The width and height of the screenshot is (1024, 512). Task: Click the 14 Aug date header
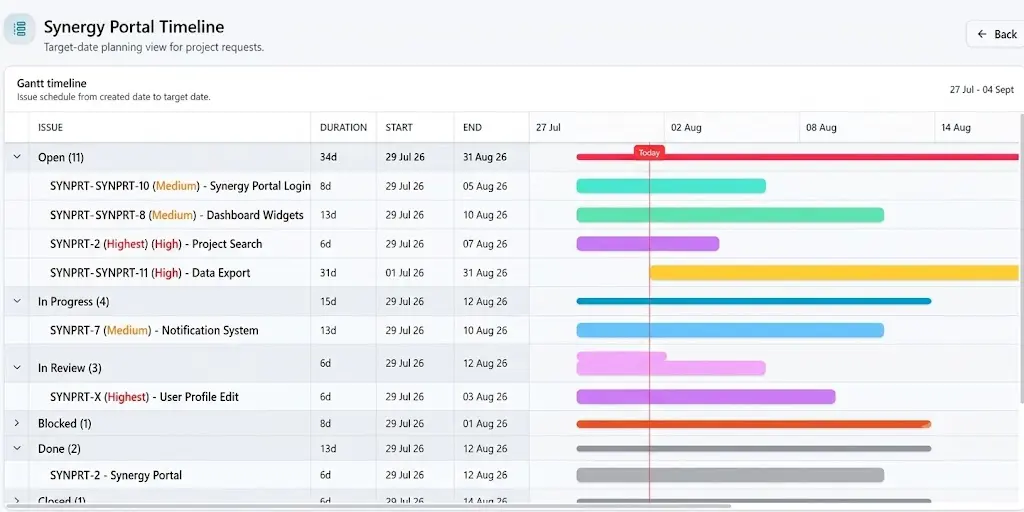coord(956,127)
